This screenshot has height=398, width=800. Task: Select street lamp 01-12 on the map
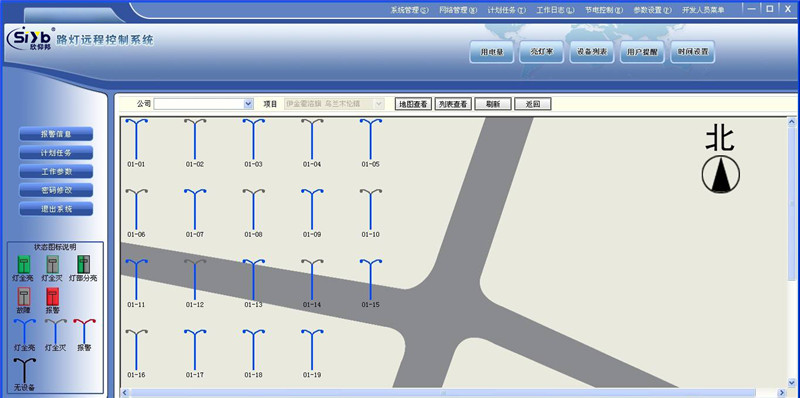point(195,280)
